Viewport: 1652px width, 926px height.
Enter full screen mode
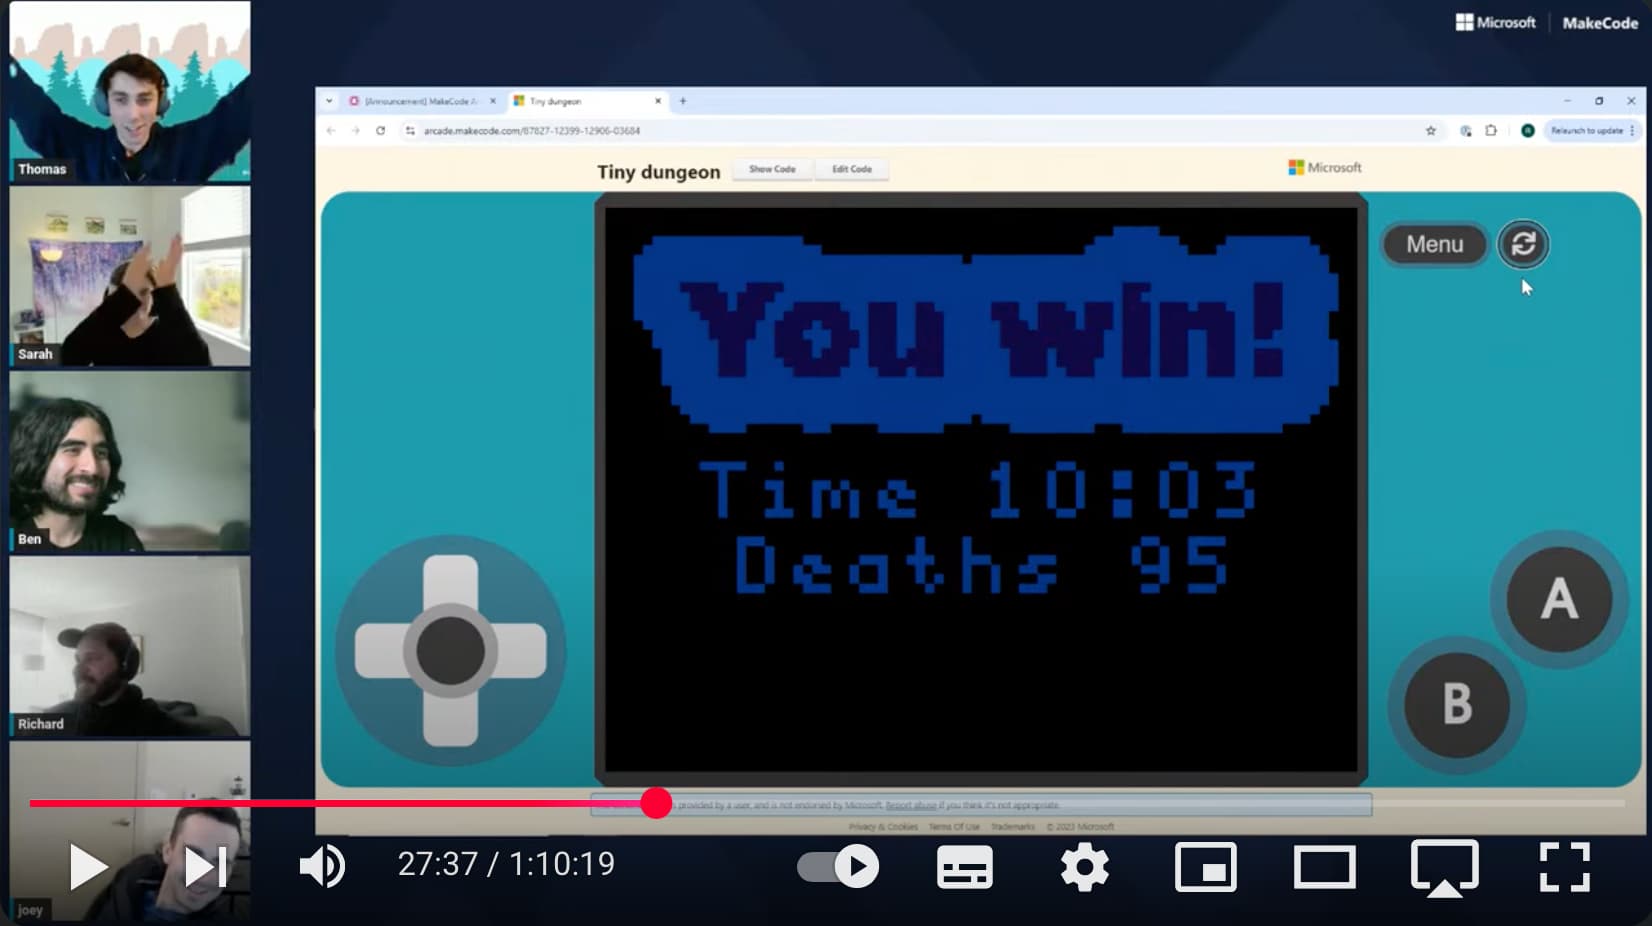[x=1565, y=867]
